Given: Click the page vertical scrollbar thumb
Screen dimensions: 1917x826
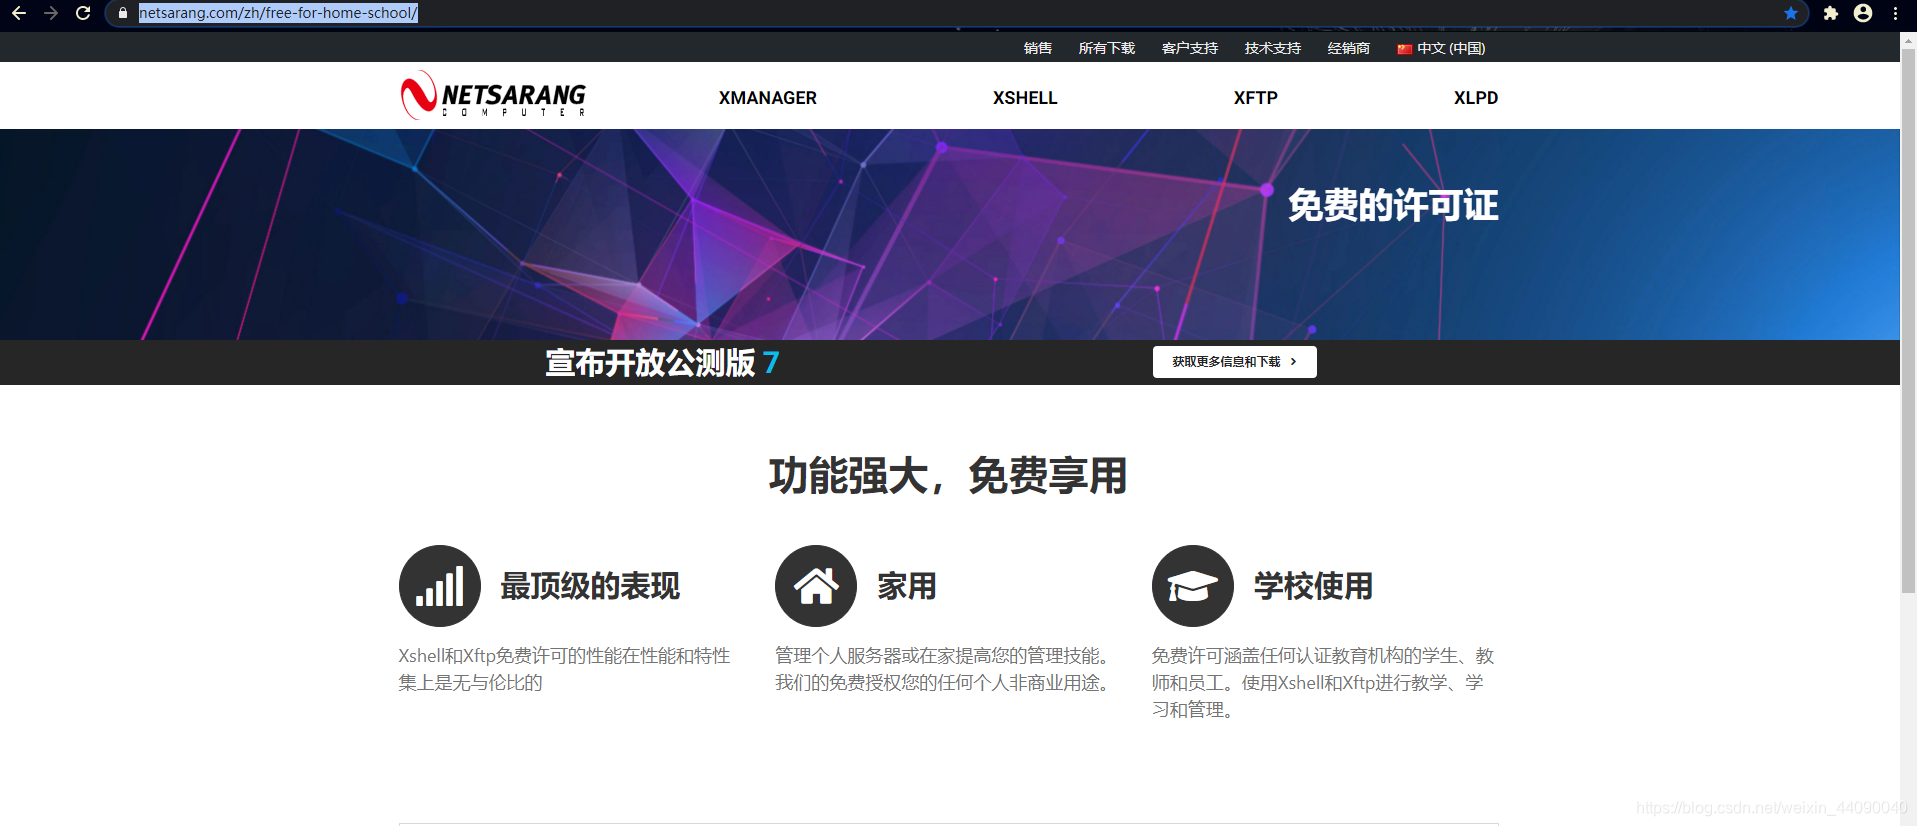Looking at the screenshot, I should pyautogui.click(x=1908, y=320).
